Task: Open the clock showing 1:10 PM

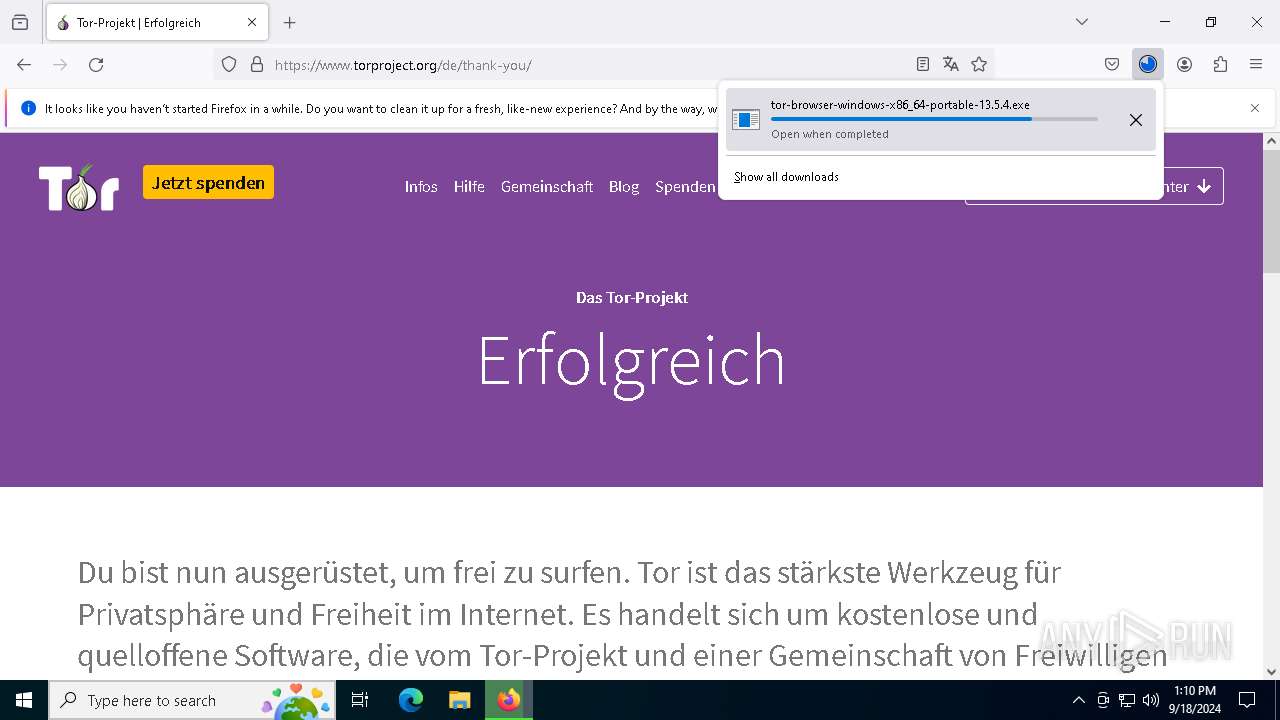Action: (1195, 700)
